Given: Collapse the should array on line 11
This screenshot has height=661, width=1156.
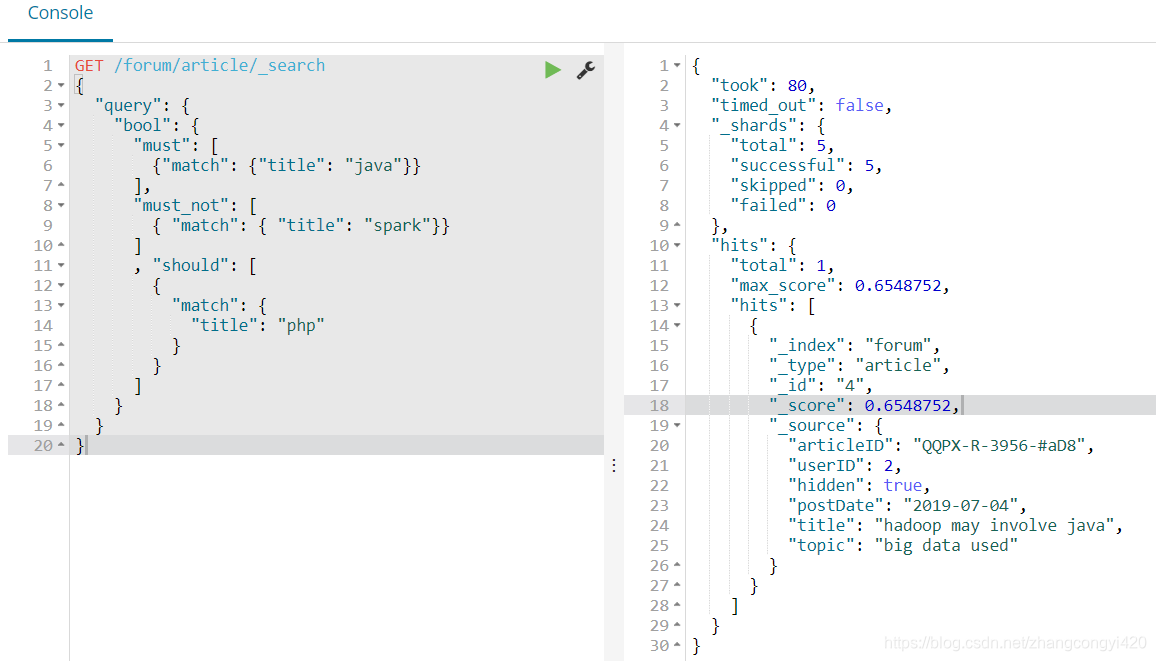Looking at the screenshot, I should pyautogui.click(x=63, y=265).
